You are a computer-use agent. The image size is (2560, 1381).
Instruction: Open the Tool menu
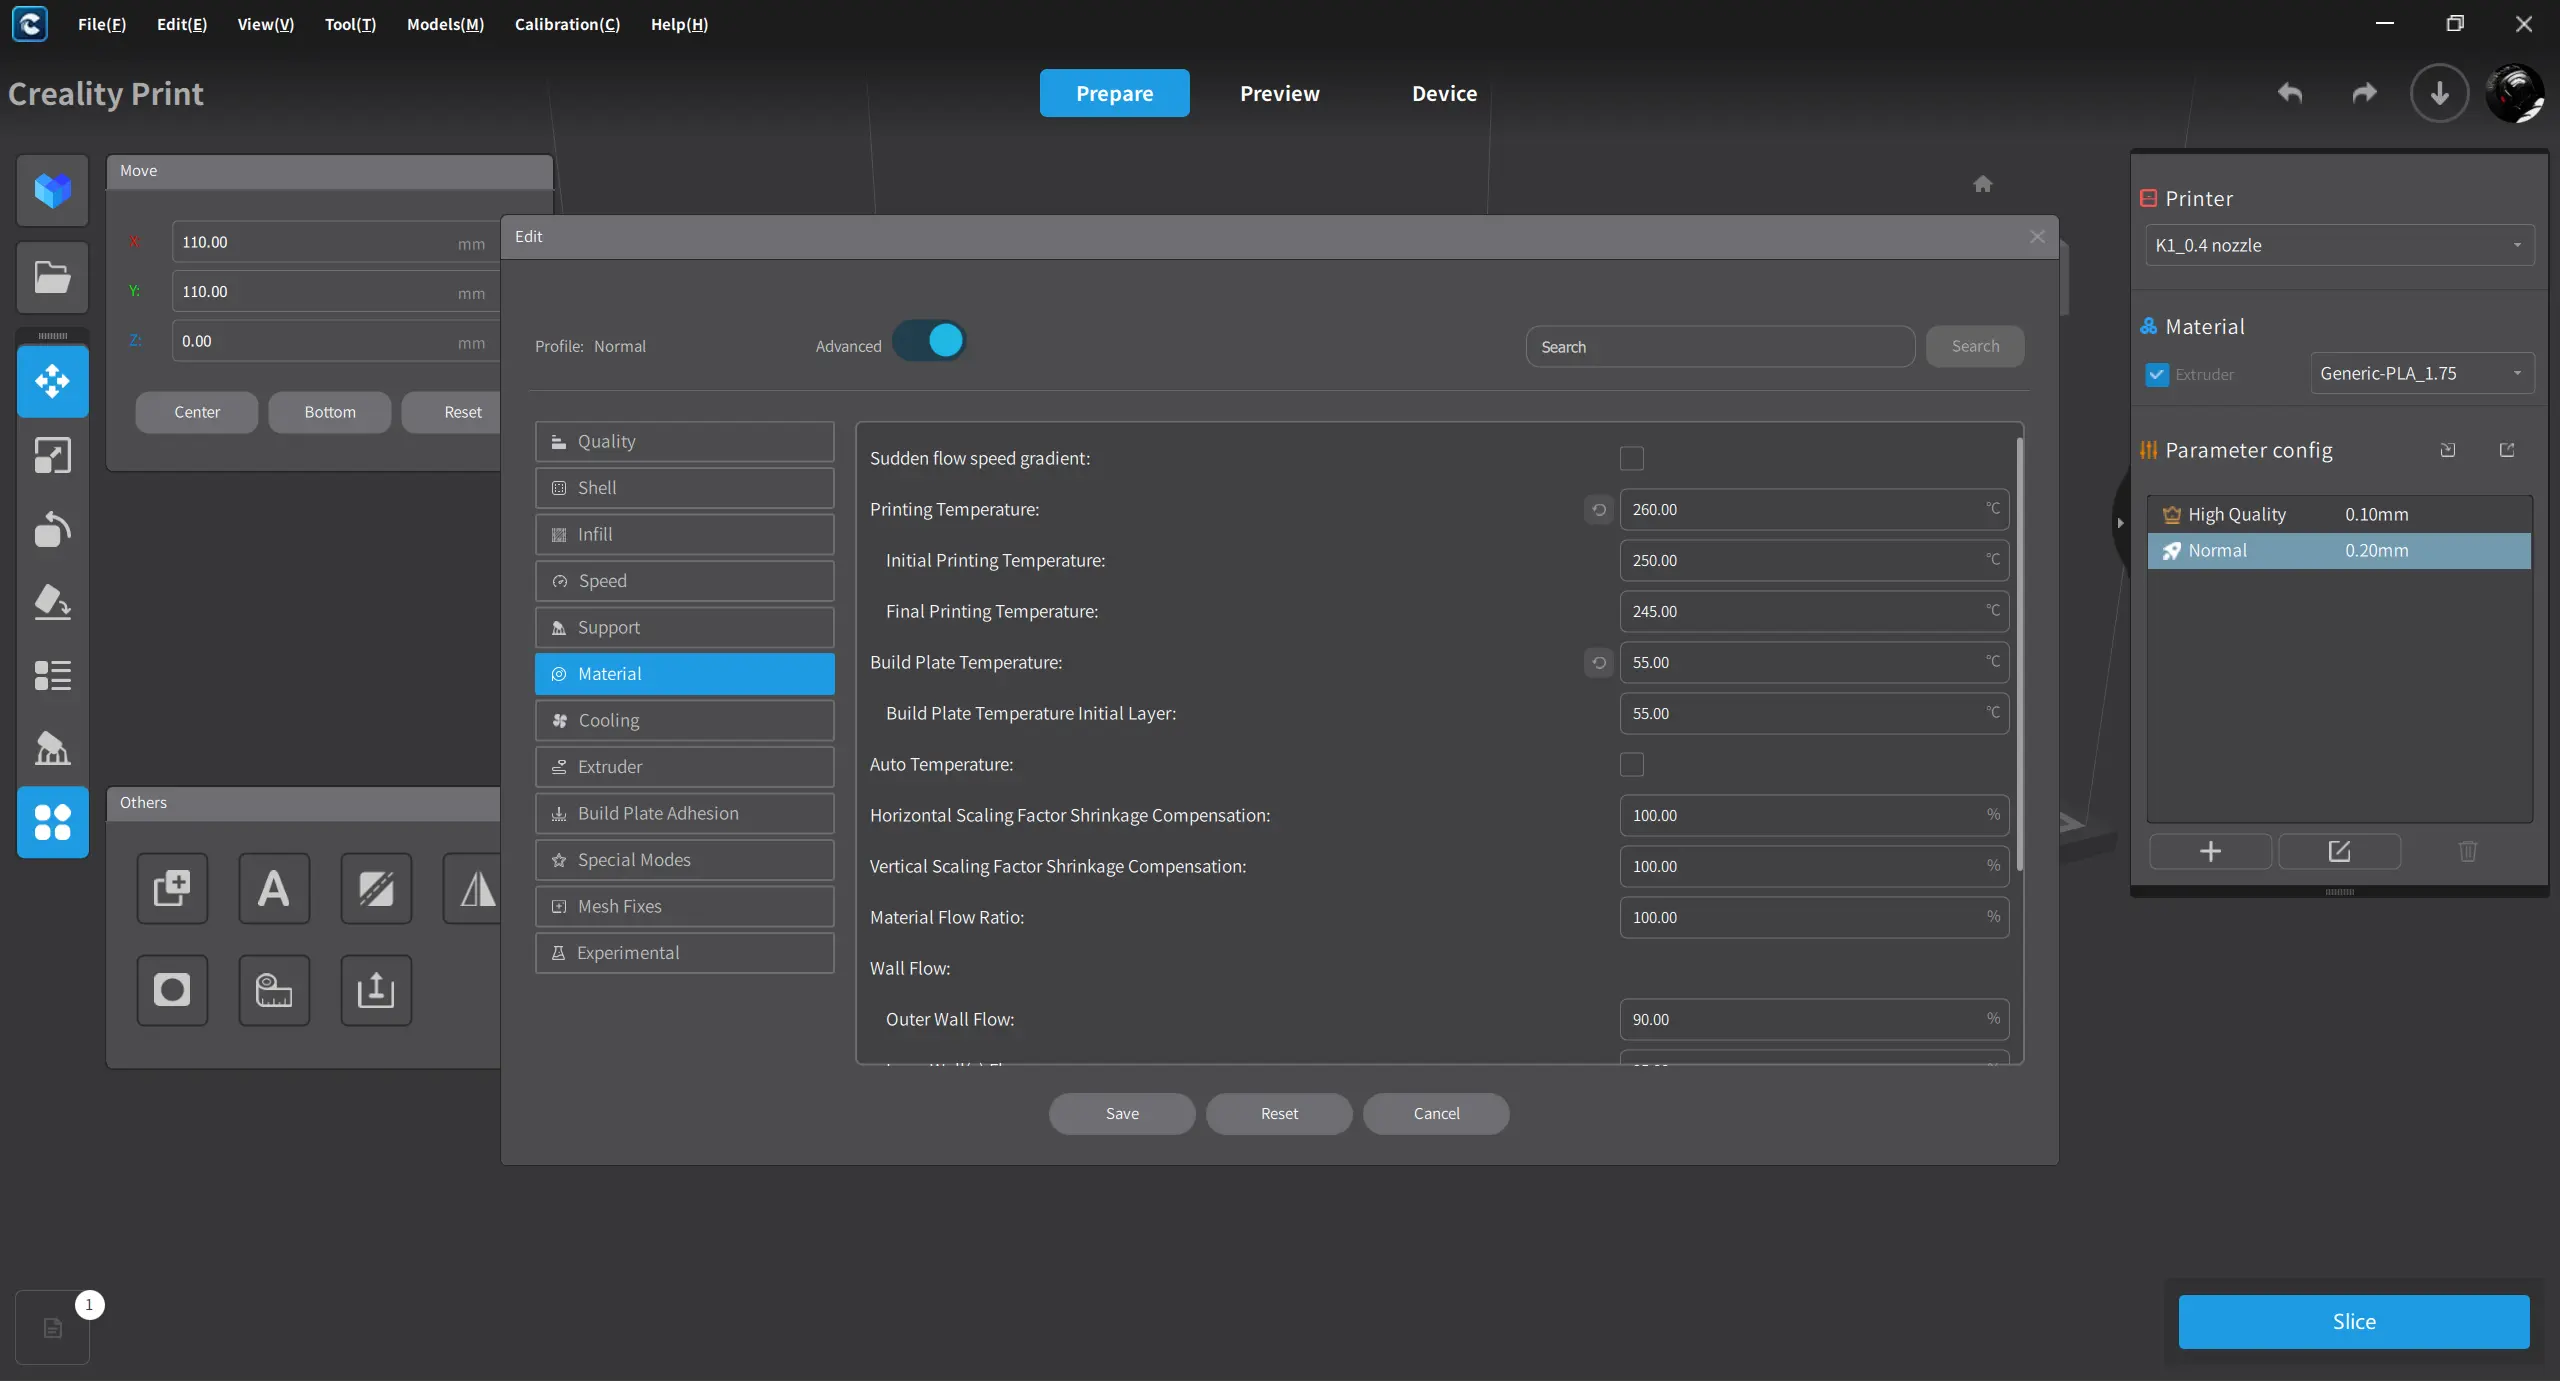point(350,24)
